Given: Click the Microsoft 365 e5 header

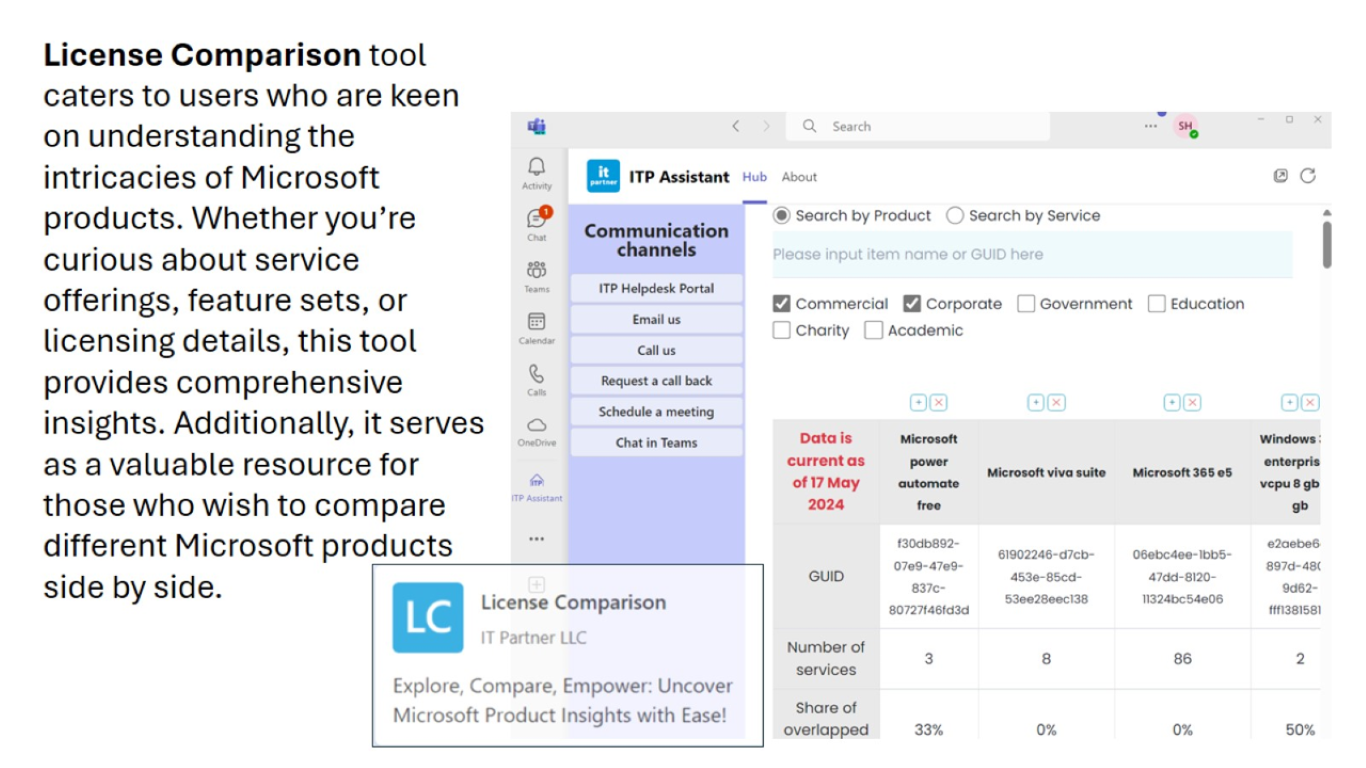Looking at the screenshot, I should click(x=1182, y=472).
